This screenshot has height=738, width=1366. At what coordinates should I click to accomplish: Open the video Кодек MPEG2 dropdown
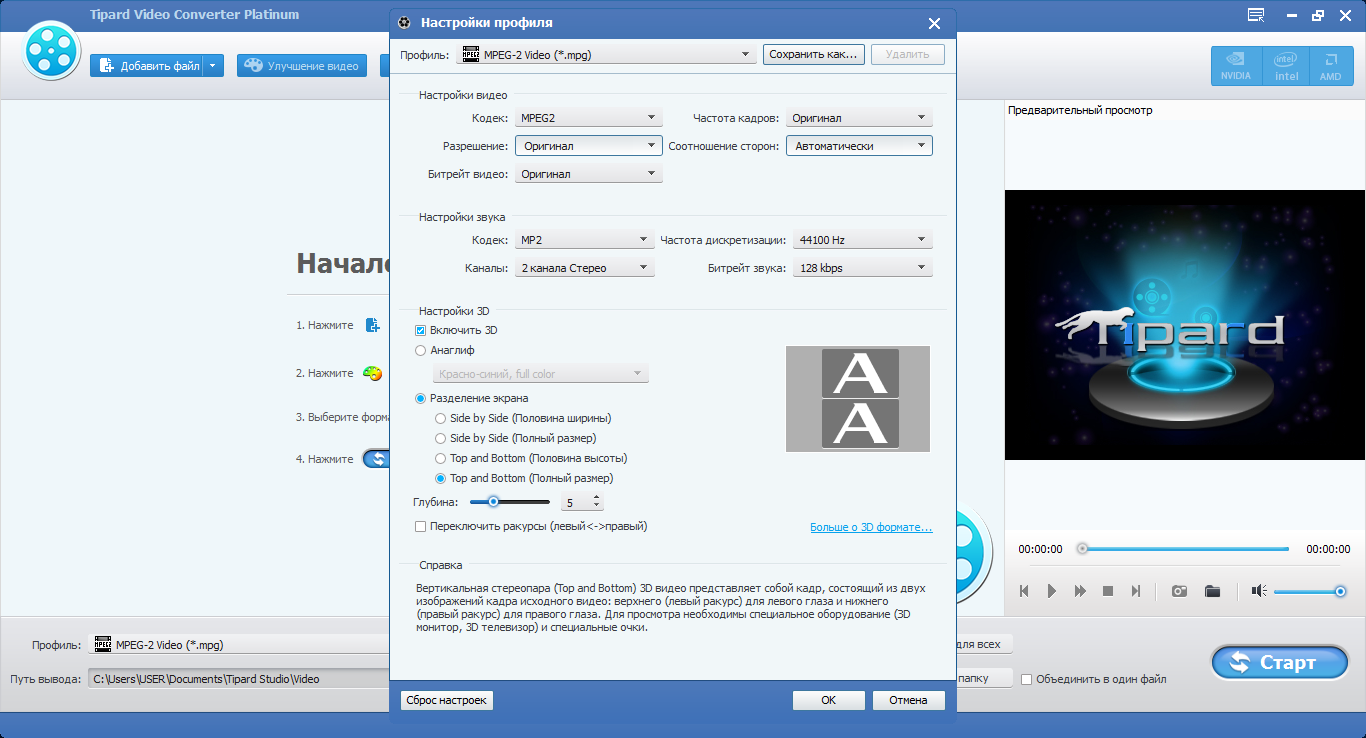click(589, 118)
